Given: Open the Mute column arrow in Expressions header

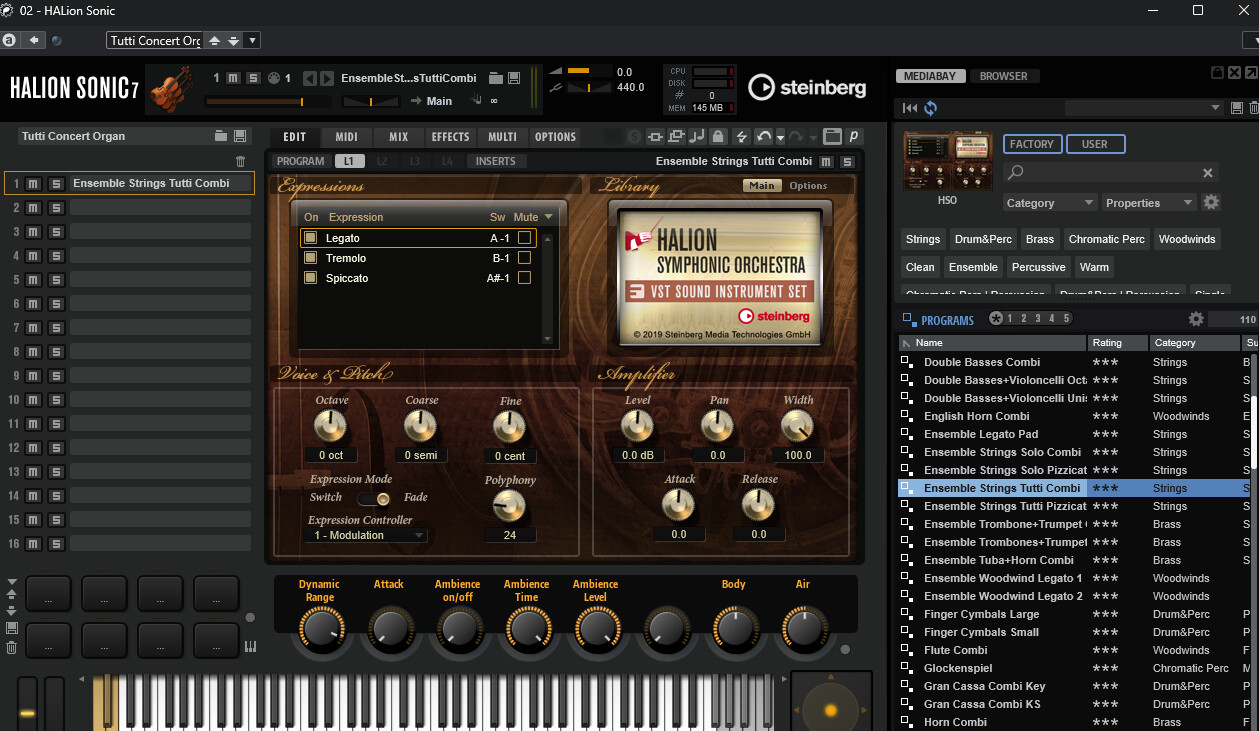Looking at the screenshot, I should pos(548,217).
